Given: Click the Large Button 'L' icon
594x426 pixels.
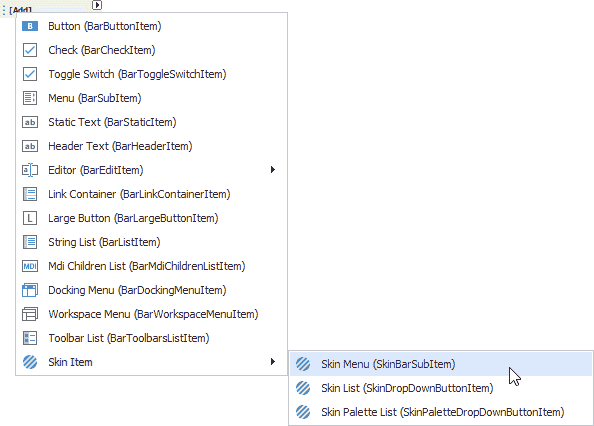Looking at the screenshot, I should click(30, 218).
